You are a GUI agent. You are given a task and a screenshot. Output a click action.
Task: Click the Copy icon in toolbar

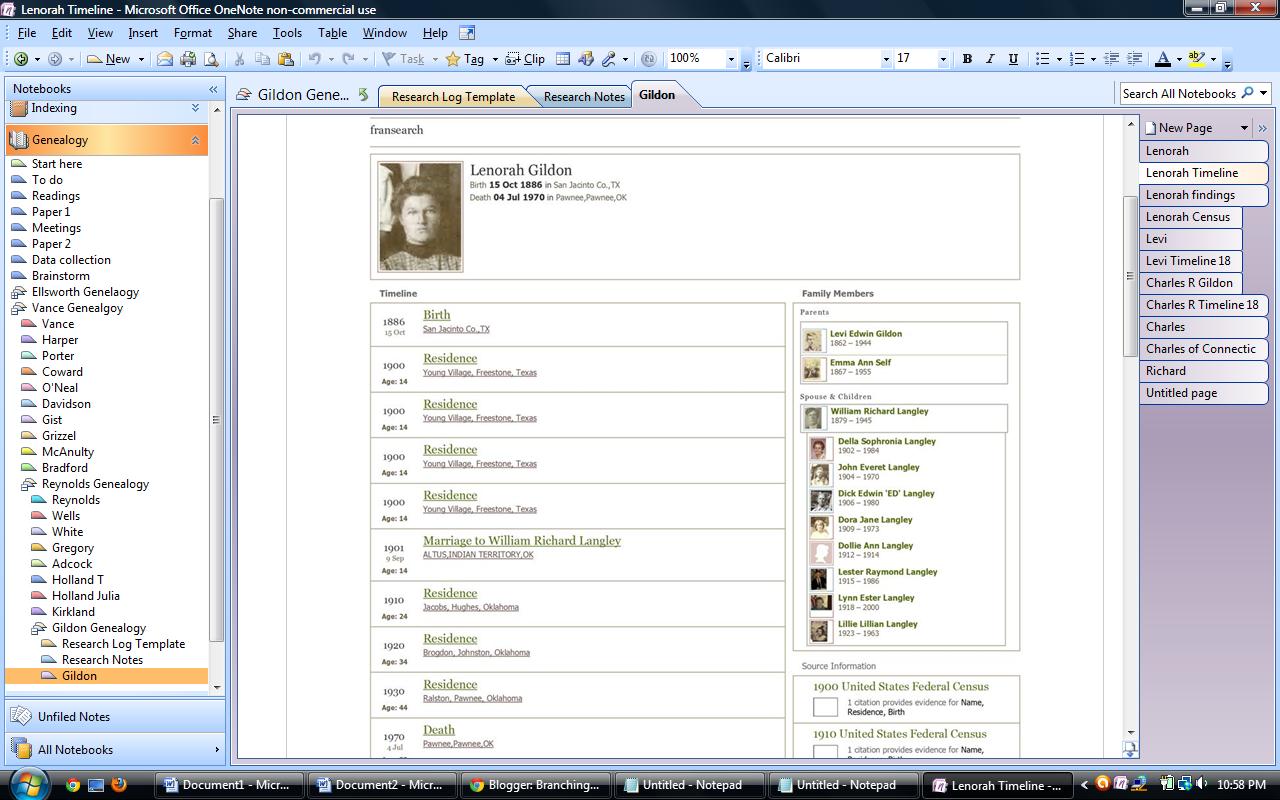point(262,59)
